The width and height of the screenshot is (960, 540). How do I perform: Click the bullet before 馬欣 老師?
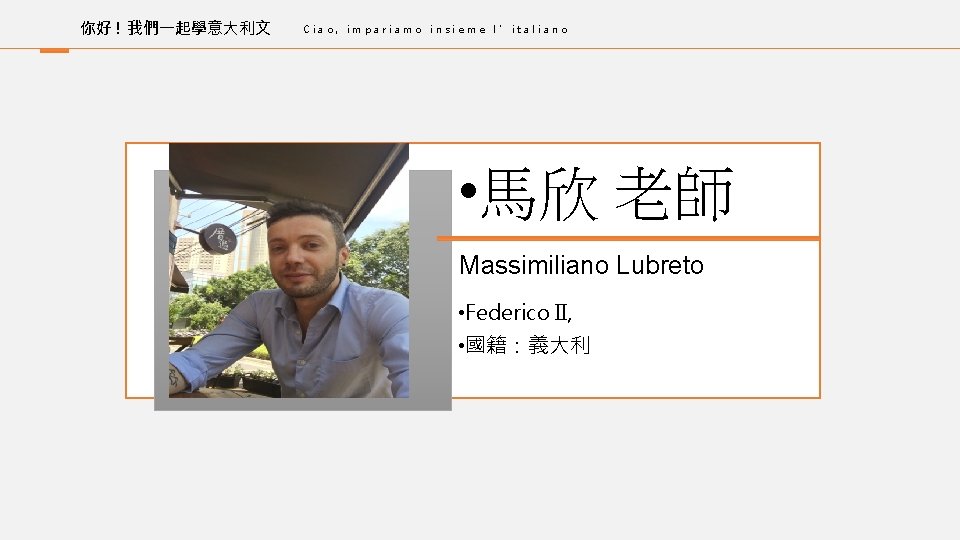(468, 191)
